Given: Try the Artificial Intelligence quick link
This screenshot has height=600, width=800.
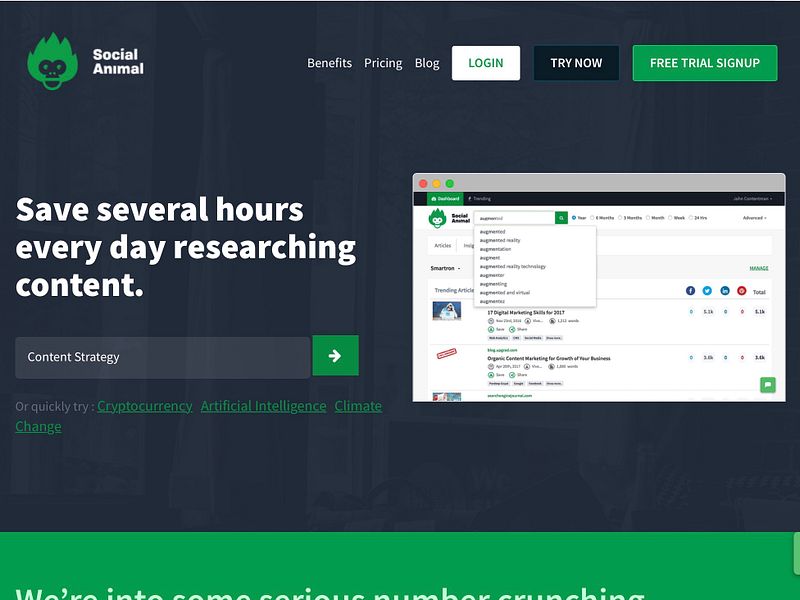Looking at the screenshot, I should pos(263,406).
